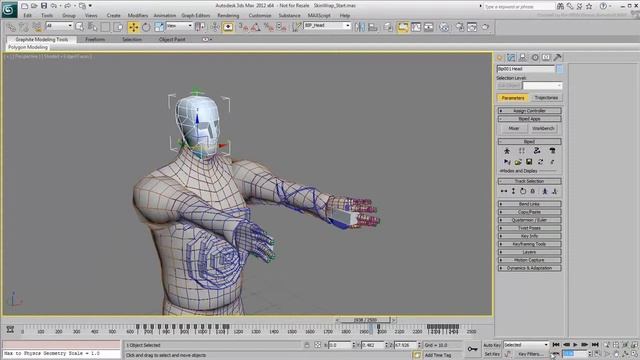The image size is (640, 360).
Task: Open the Edit menu
Action: pyautogui.click(x=27, y=16)
